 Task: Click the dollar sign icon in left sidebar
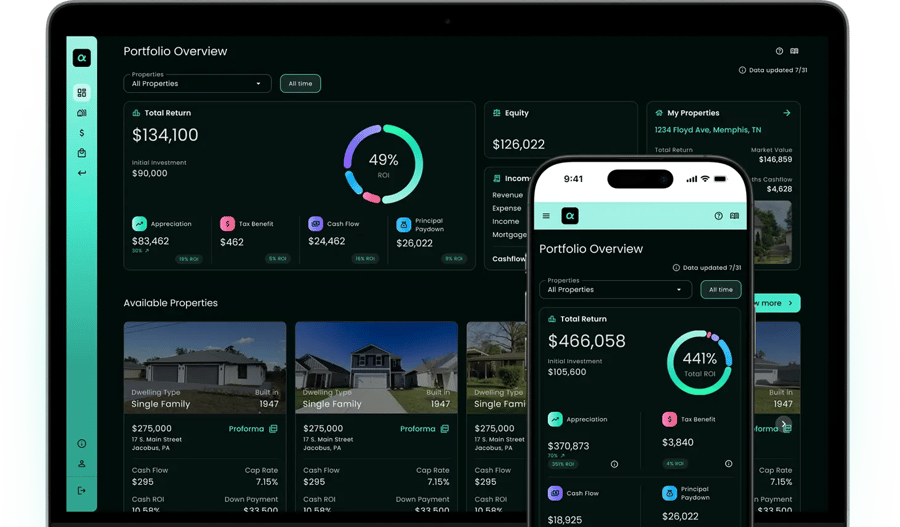click(x=82, y=133)
